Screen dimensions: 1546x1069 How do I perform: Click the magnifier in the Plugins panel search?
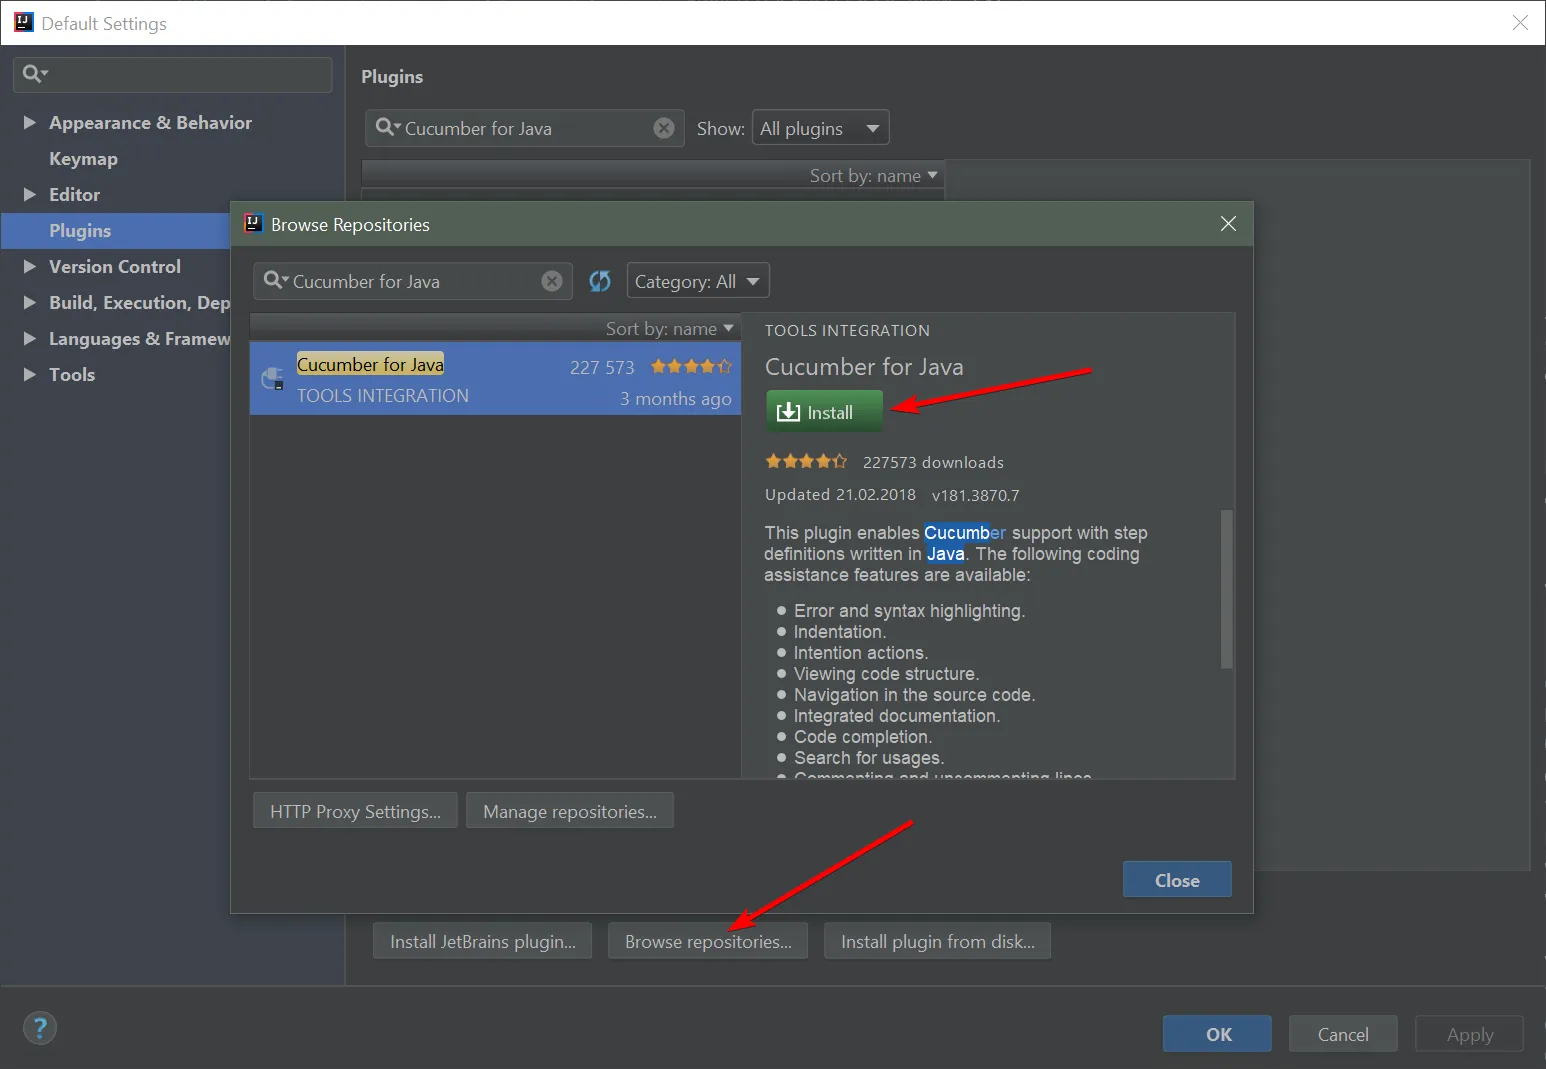click(387, 128)
